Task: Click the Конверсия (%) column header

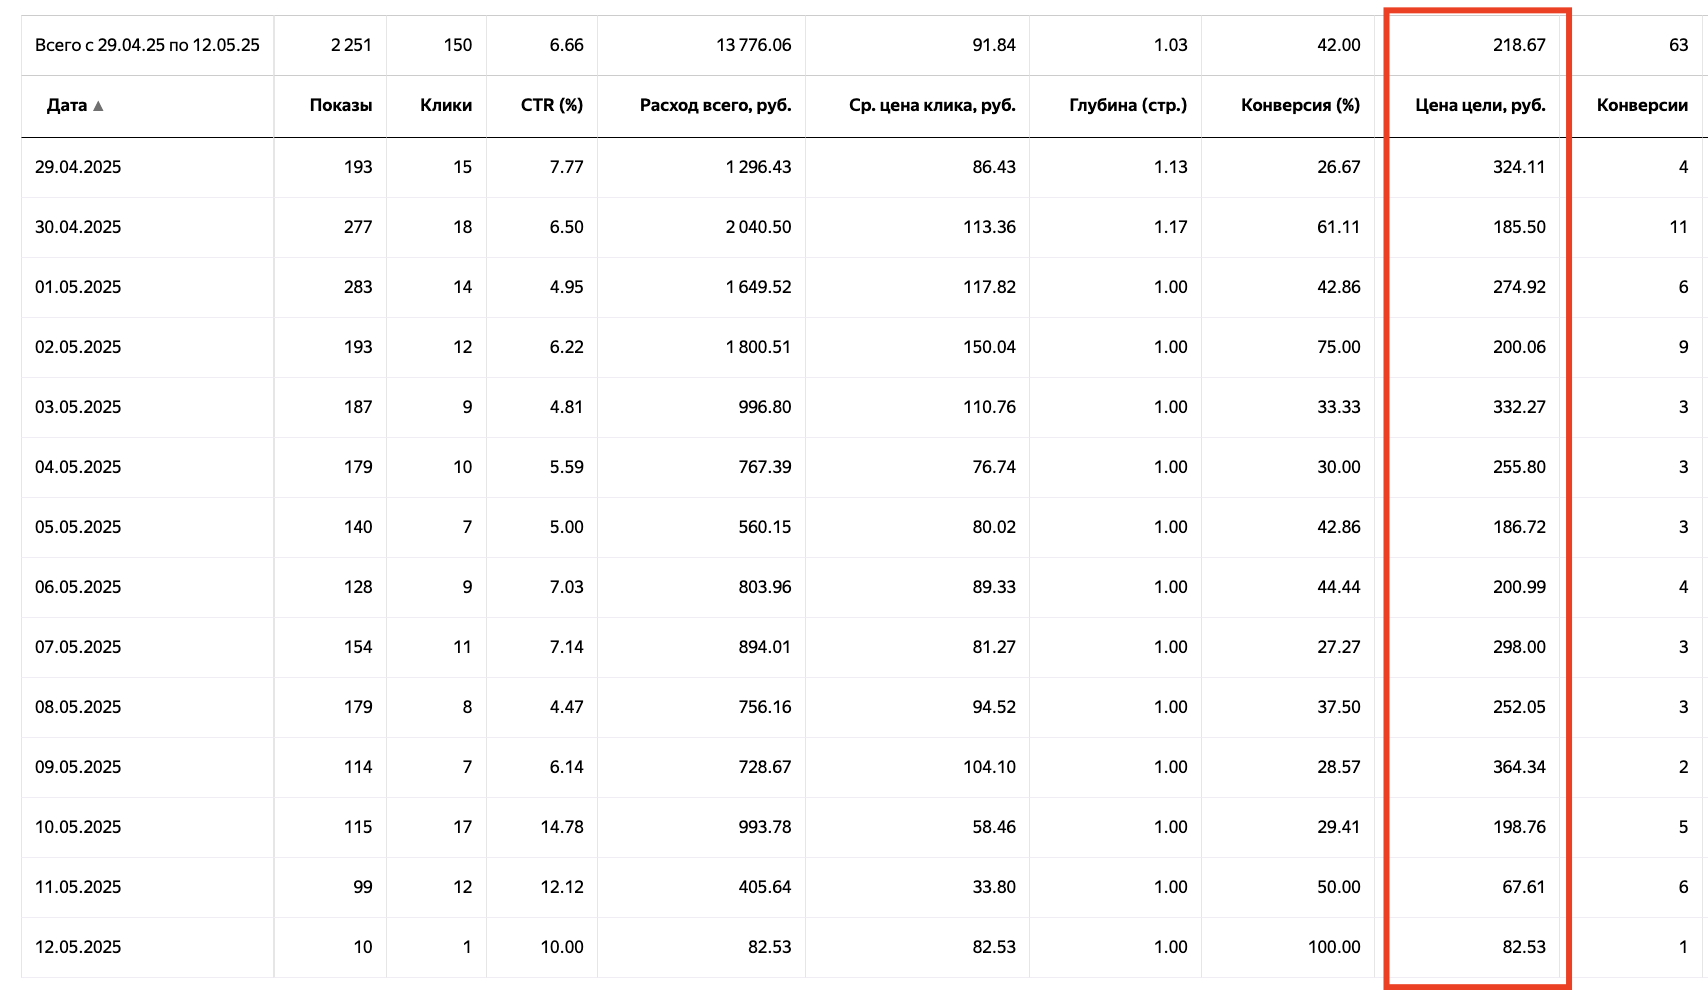Action: 1301,105
